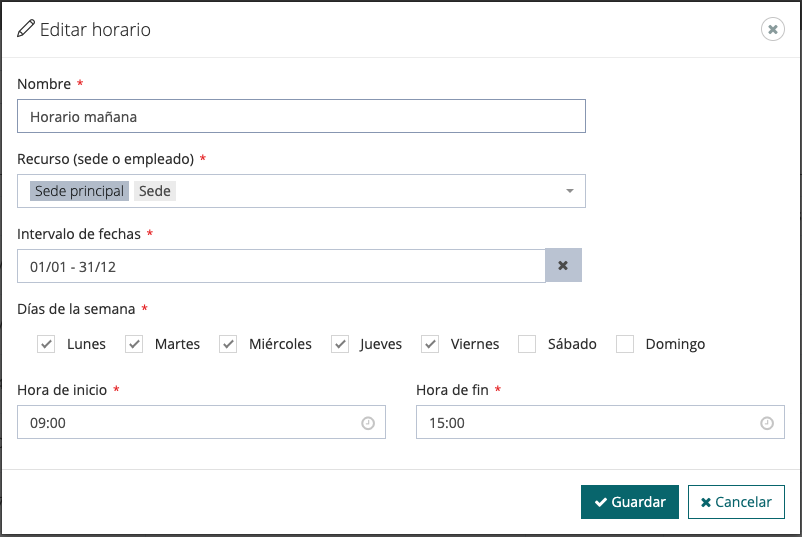Screen dimensions: 802x537
Task: Click the pencil icon beside Editar horario
Action: [x=26, y=29]
